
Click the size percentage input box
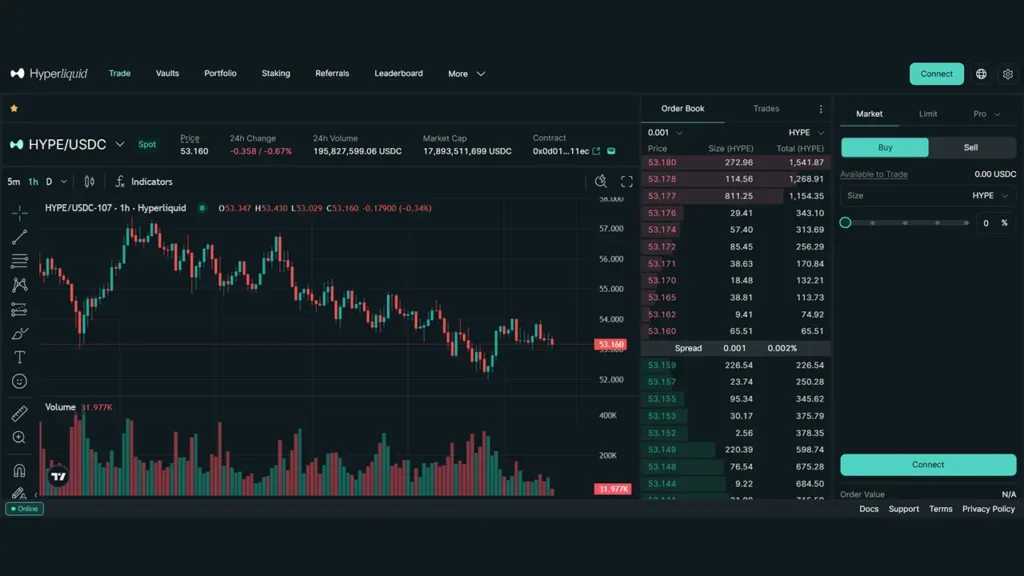[995, 223]
